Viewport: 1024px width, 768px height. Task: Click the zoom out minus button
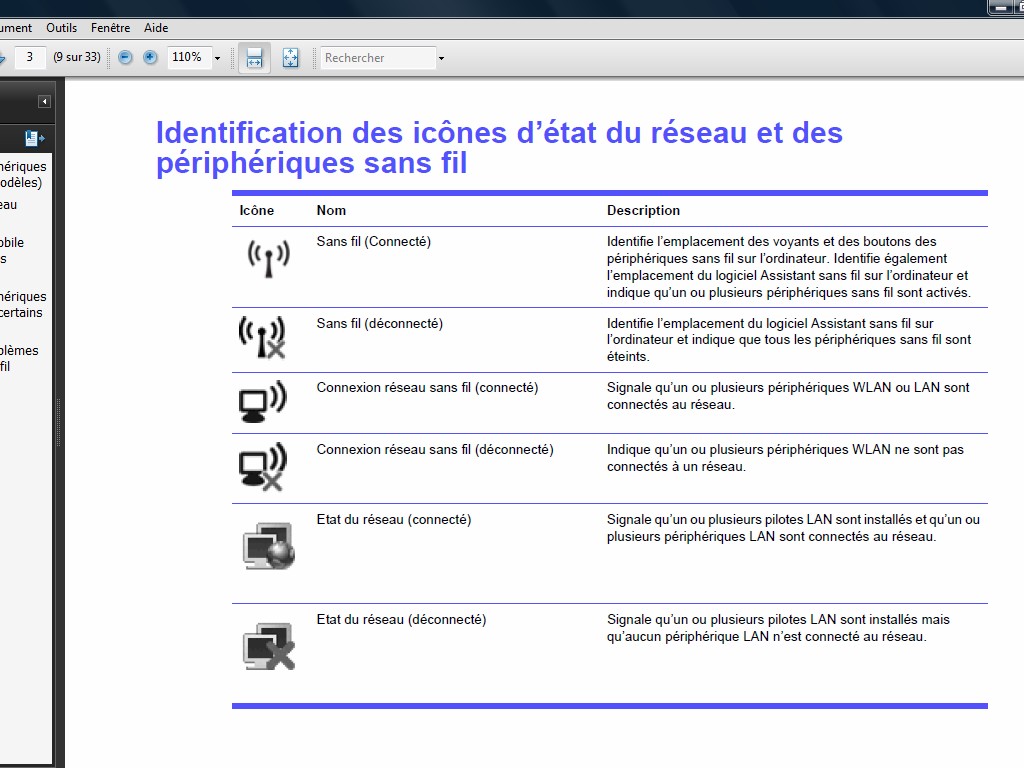(125, 58)
